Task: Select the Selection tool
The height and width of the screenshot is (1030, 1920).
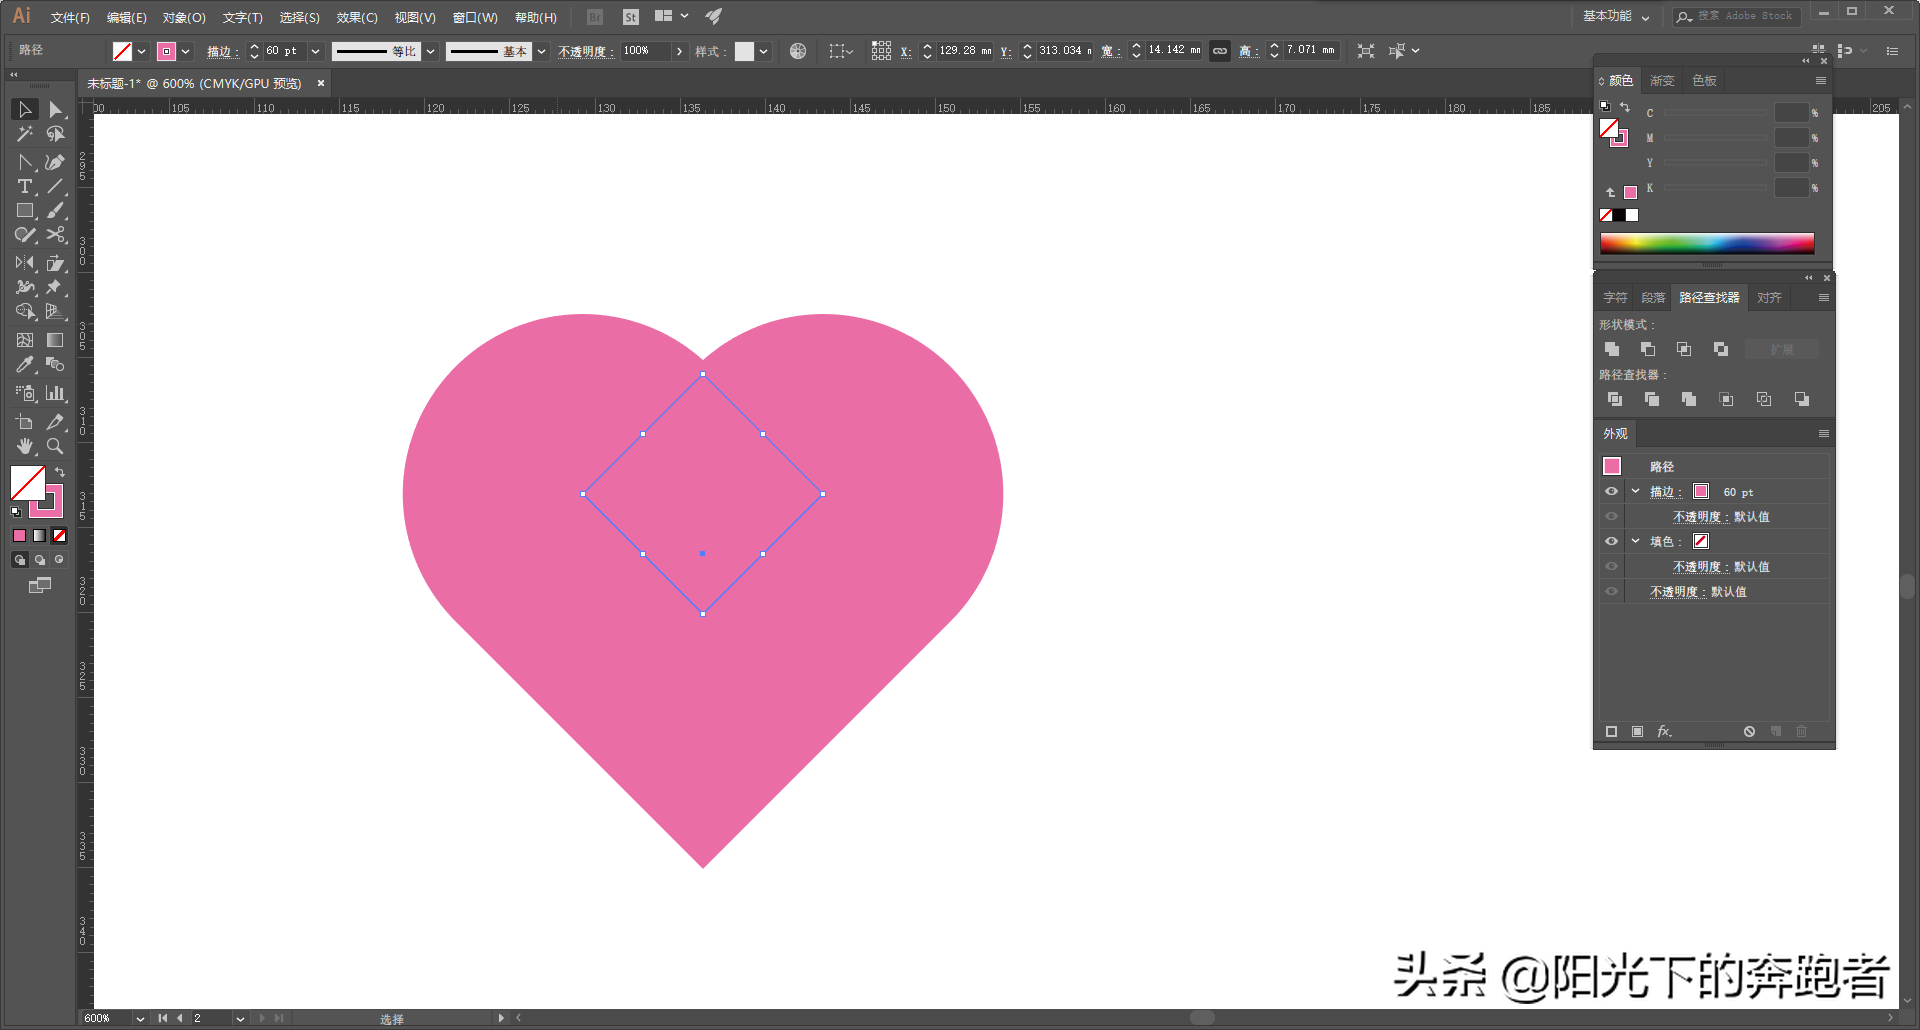Action: point(24,110)
